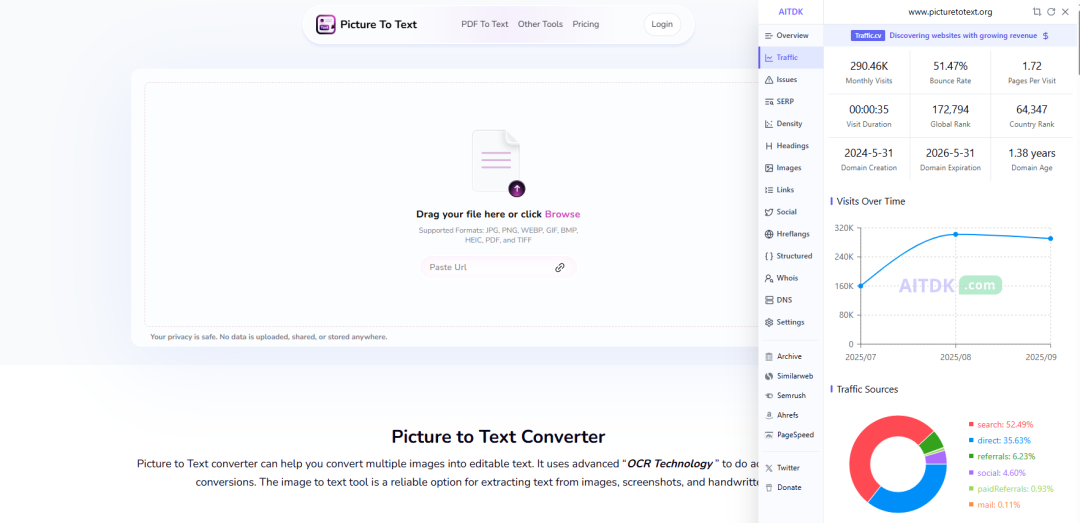The height and width of the screenshot is (523, 1080).
Task: Click the 290.46K Monthly Visits value
Action: pyautogui.click(x=869, y=66)
